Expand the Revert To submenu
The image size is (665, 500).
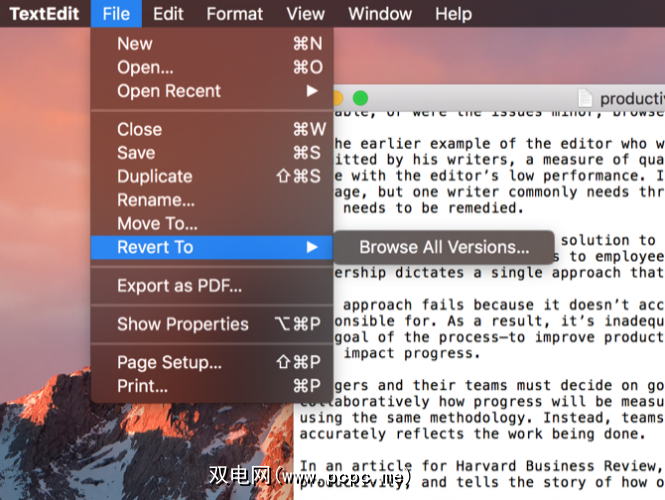212,247
